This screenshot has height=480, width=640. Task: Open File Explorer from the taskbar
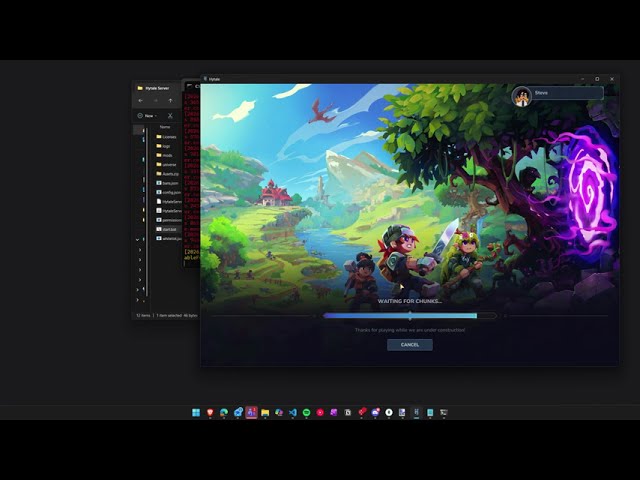[x=265, y=413]
